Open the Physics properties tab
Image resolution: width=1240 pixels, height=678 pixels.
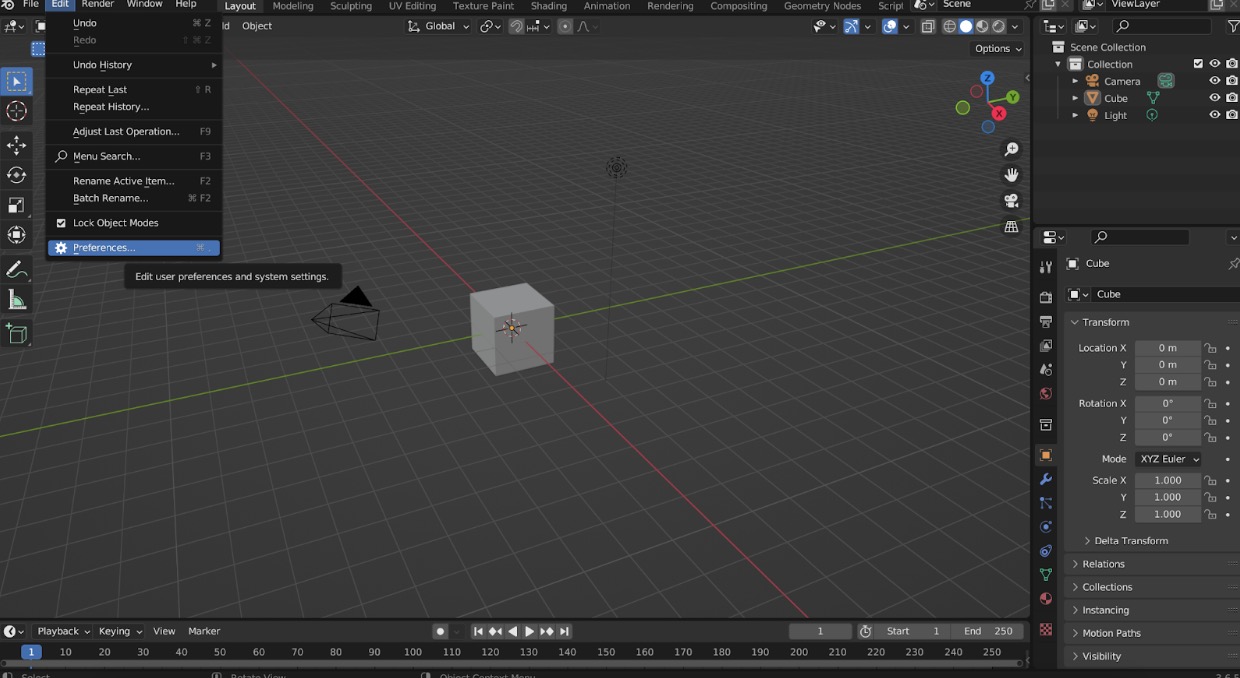click(1046, 527)
